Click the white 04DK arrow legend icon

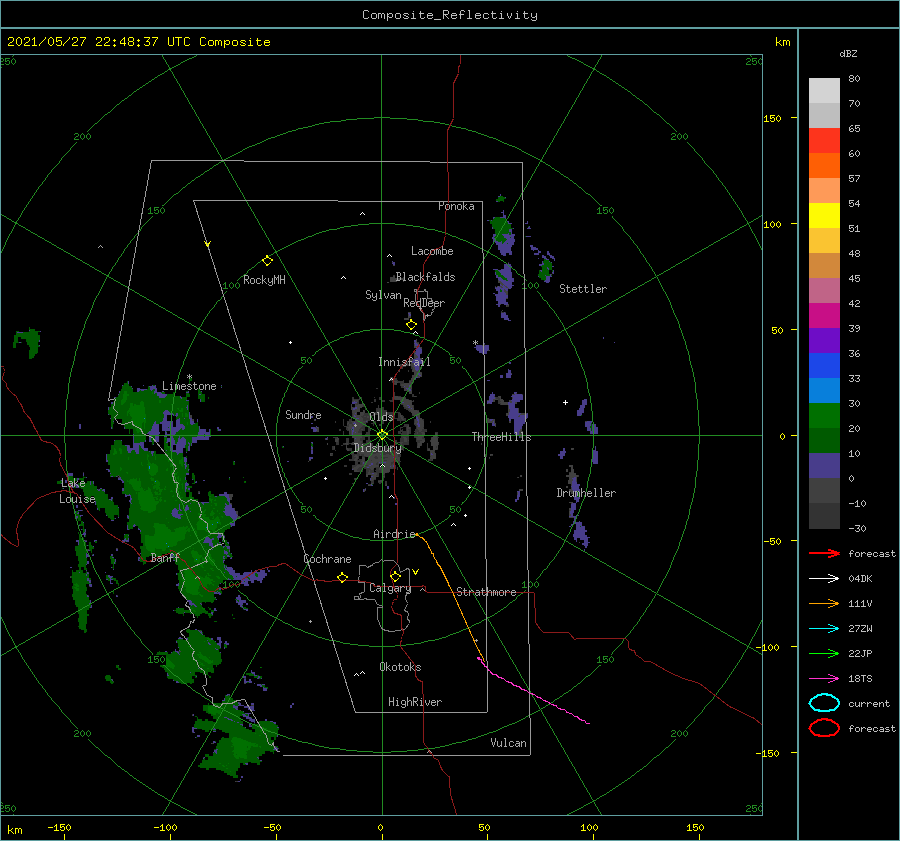(x=824, y=579)
